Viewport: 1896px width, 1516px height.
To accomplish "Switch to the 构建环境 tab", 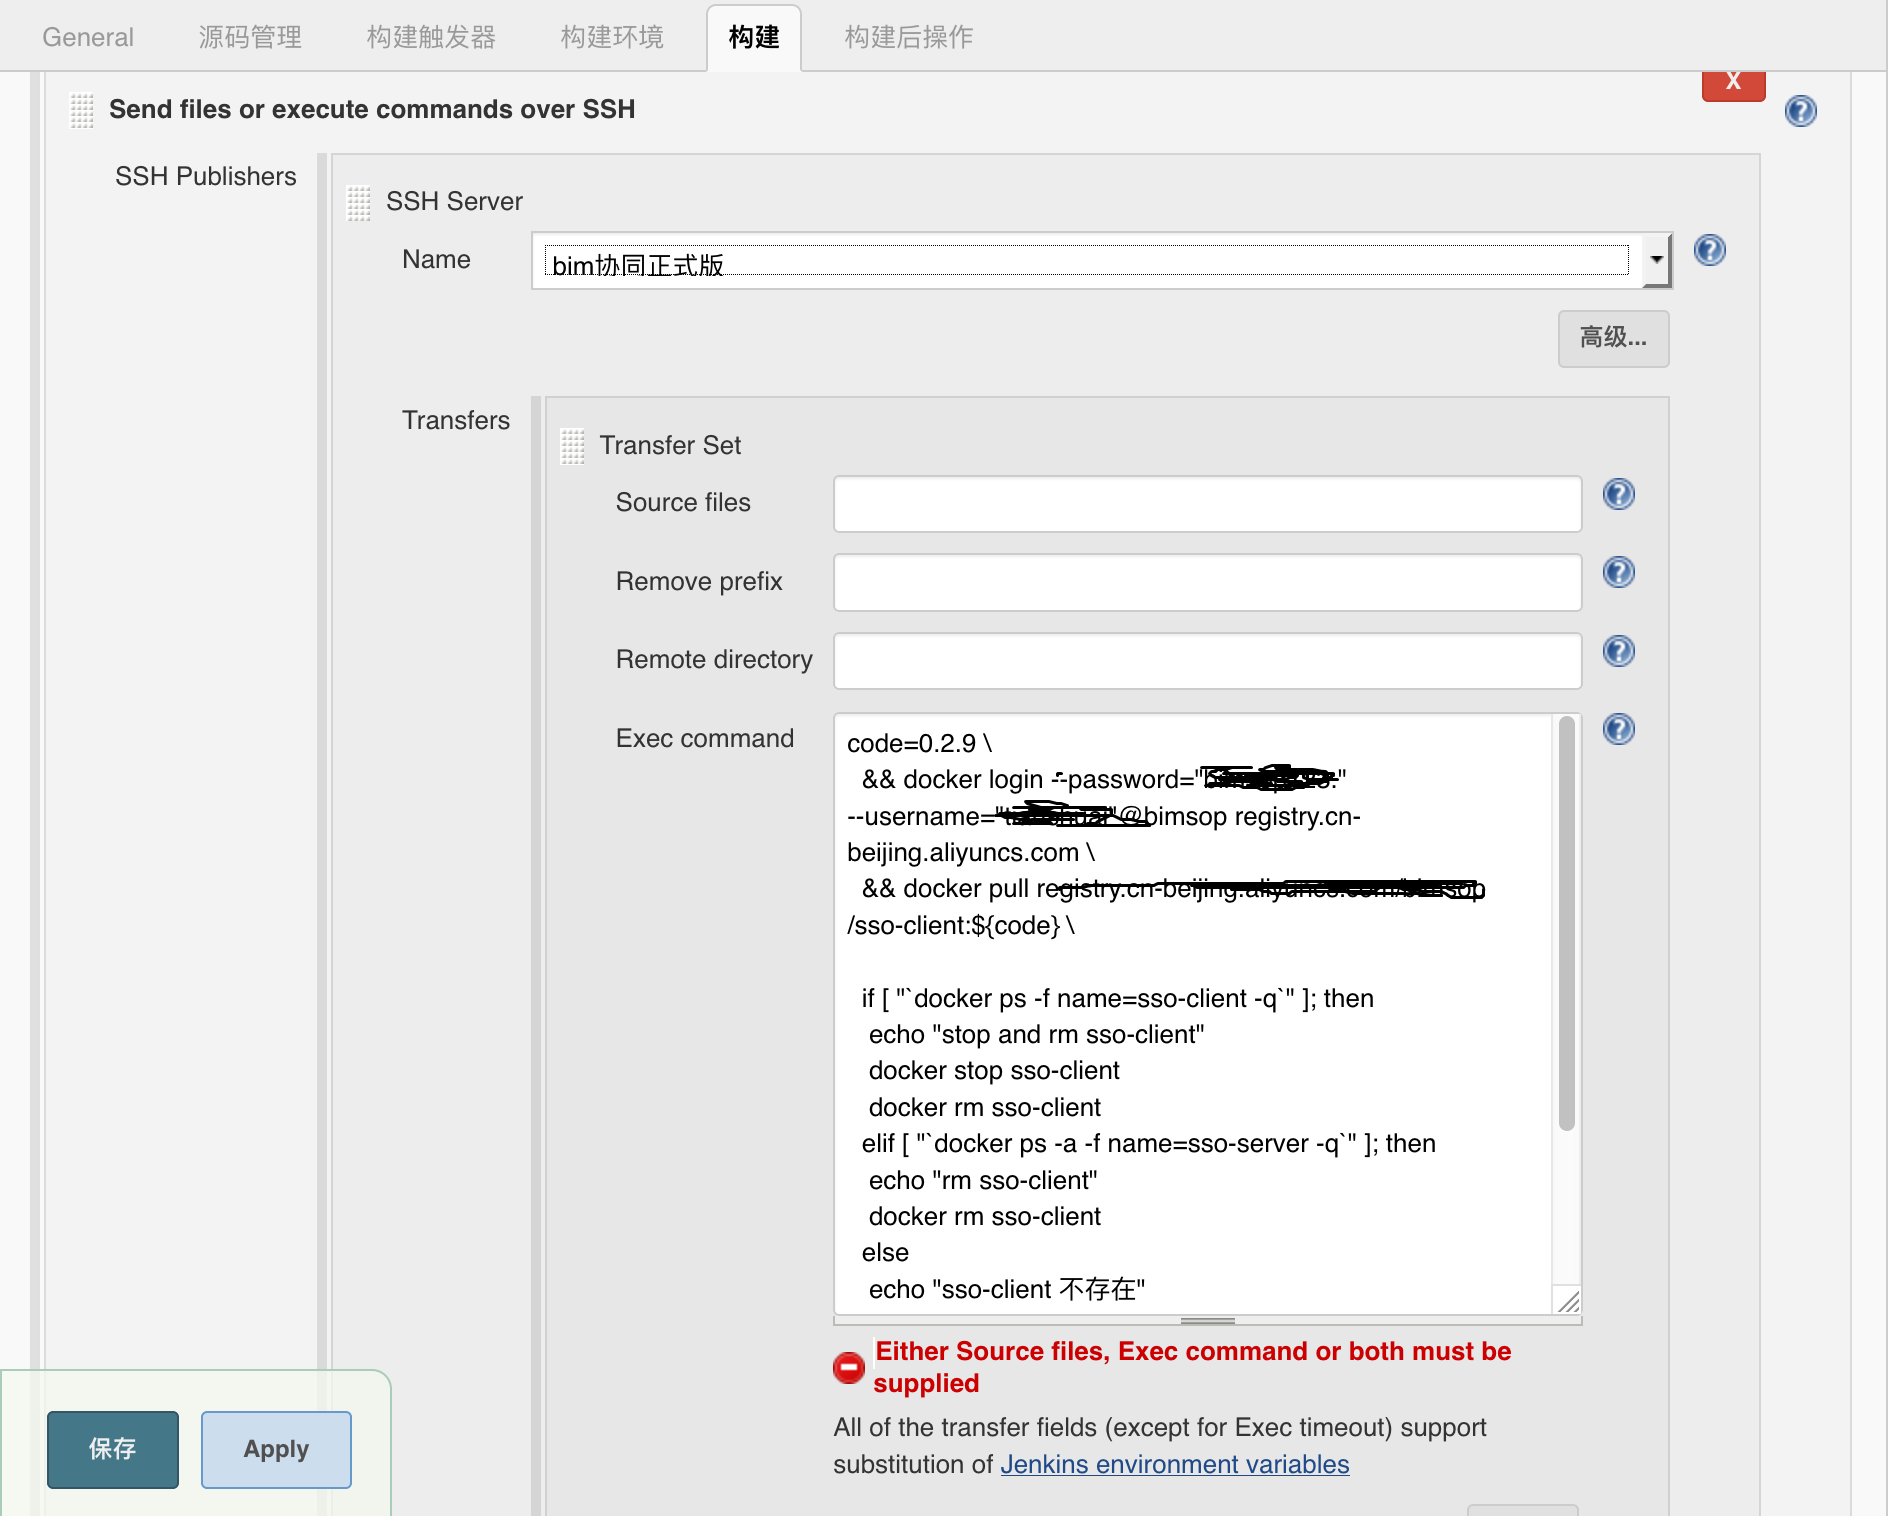I will coord(612,37).
